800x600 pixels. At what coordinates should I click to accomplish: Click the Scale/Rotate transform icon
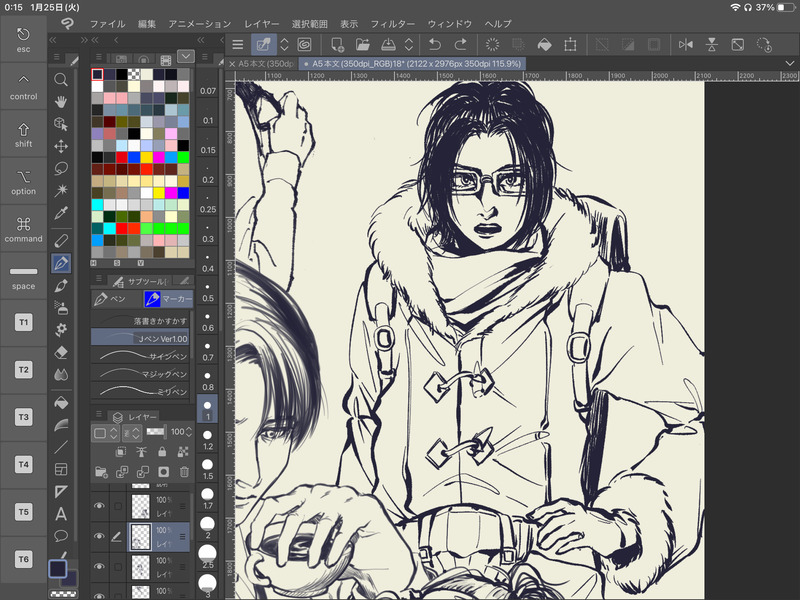coord(570,45)
